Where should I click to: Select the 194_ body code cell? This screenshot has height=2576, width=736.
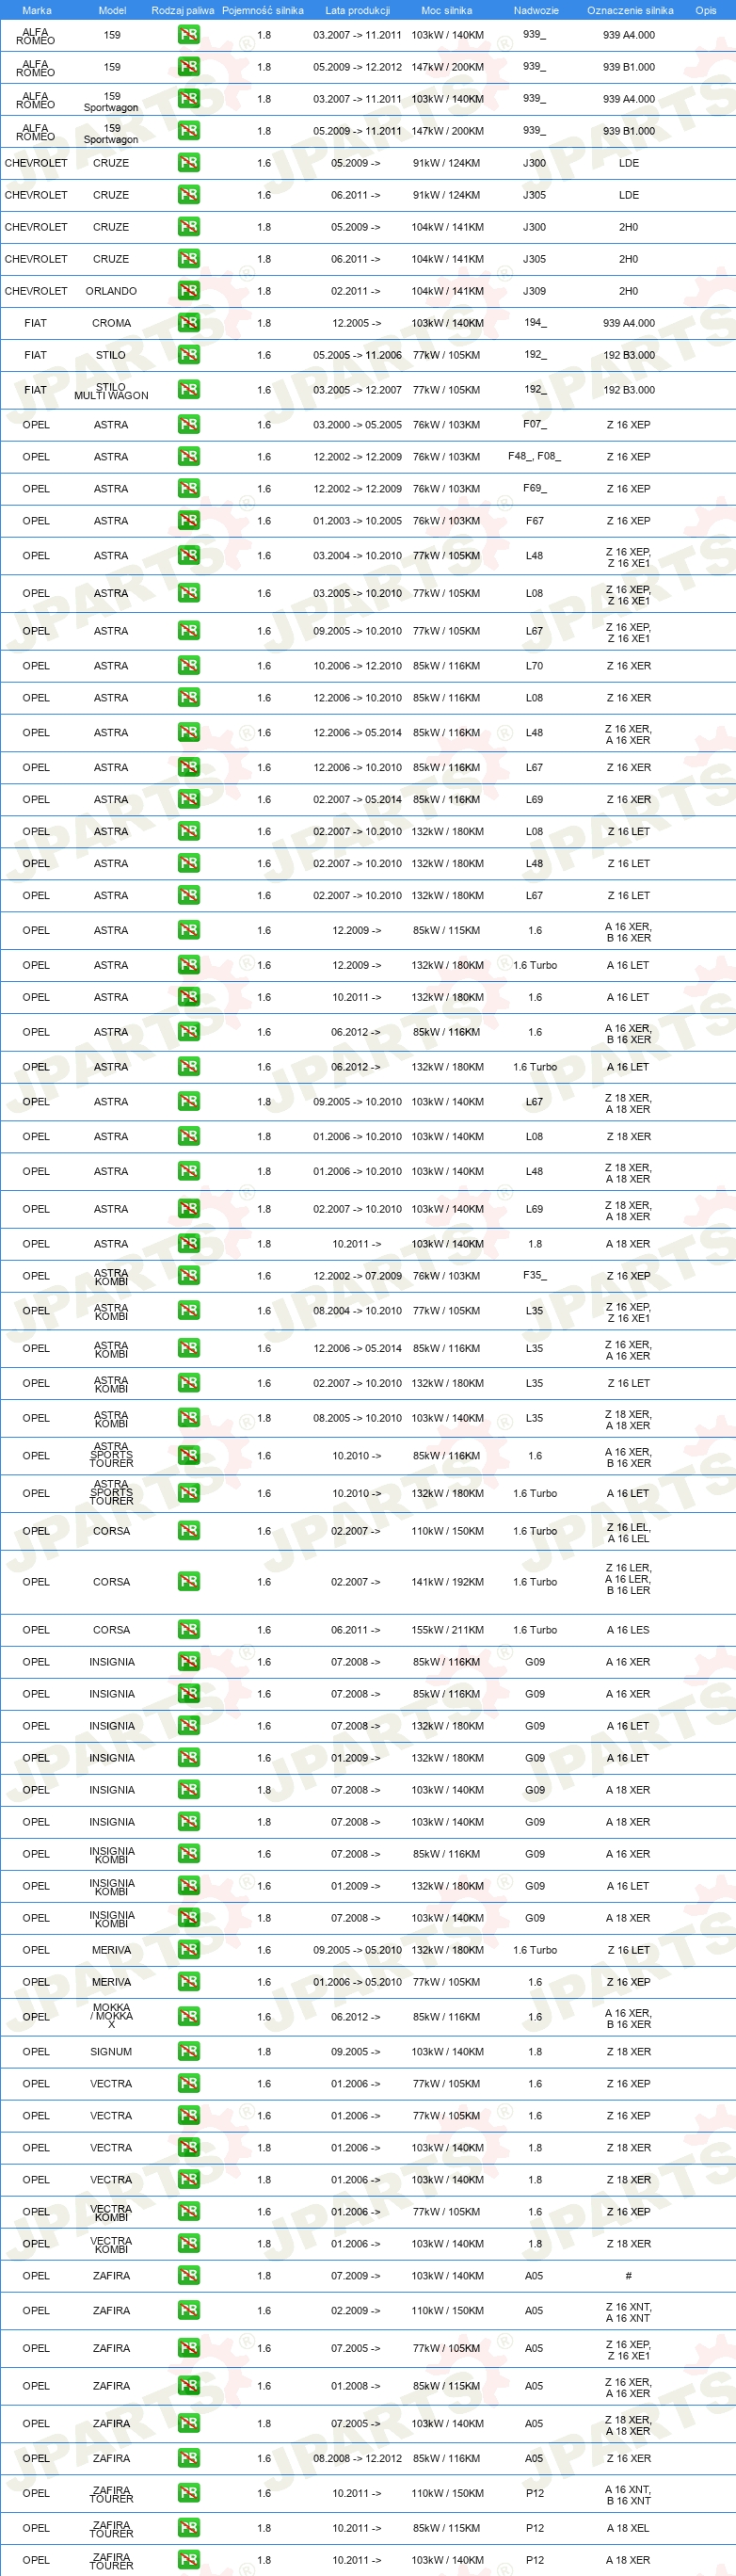tap(535, 323)
